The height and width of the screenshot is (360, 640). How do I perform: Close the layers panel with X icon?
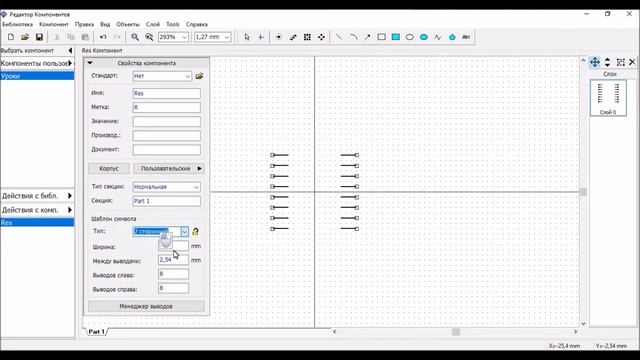[x=632, y=62]
